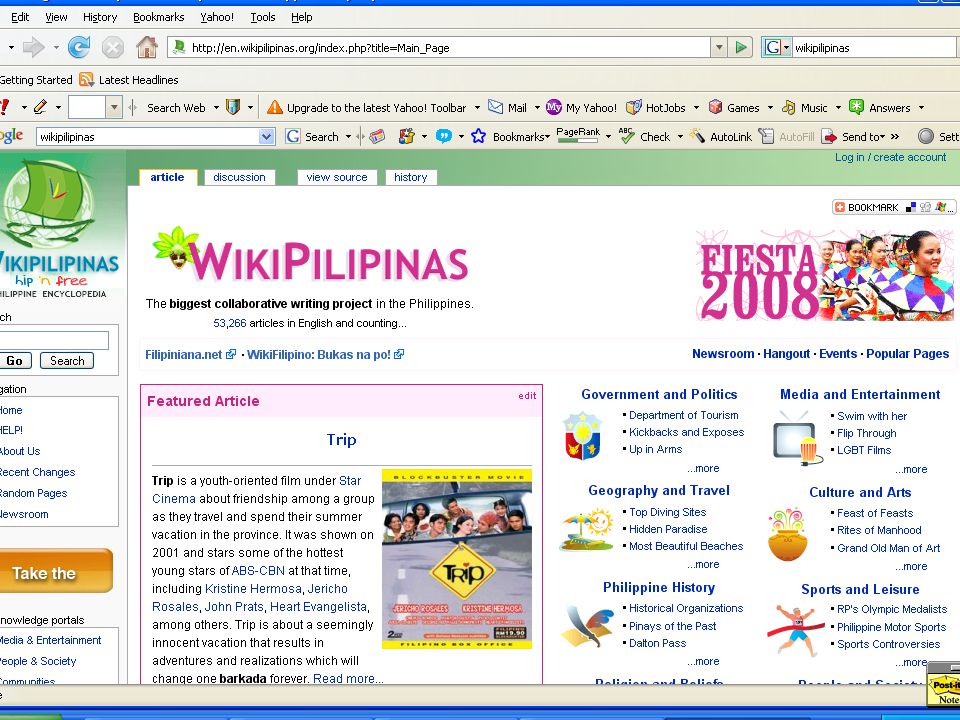Image resolution: width=960 pixels, height=720 pixels.
Task: Click the BOOKMARK share button
Action: coord(893,208)
